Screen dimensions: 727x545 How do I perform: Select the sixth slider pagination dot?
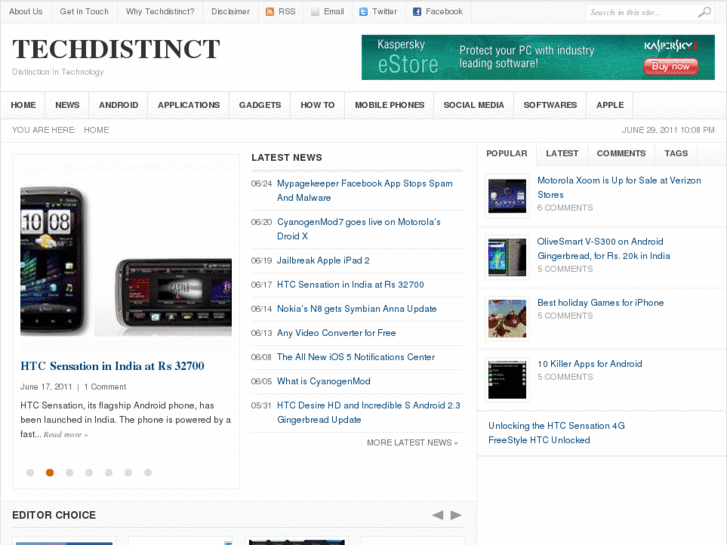point(128,473)
